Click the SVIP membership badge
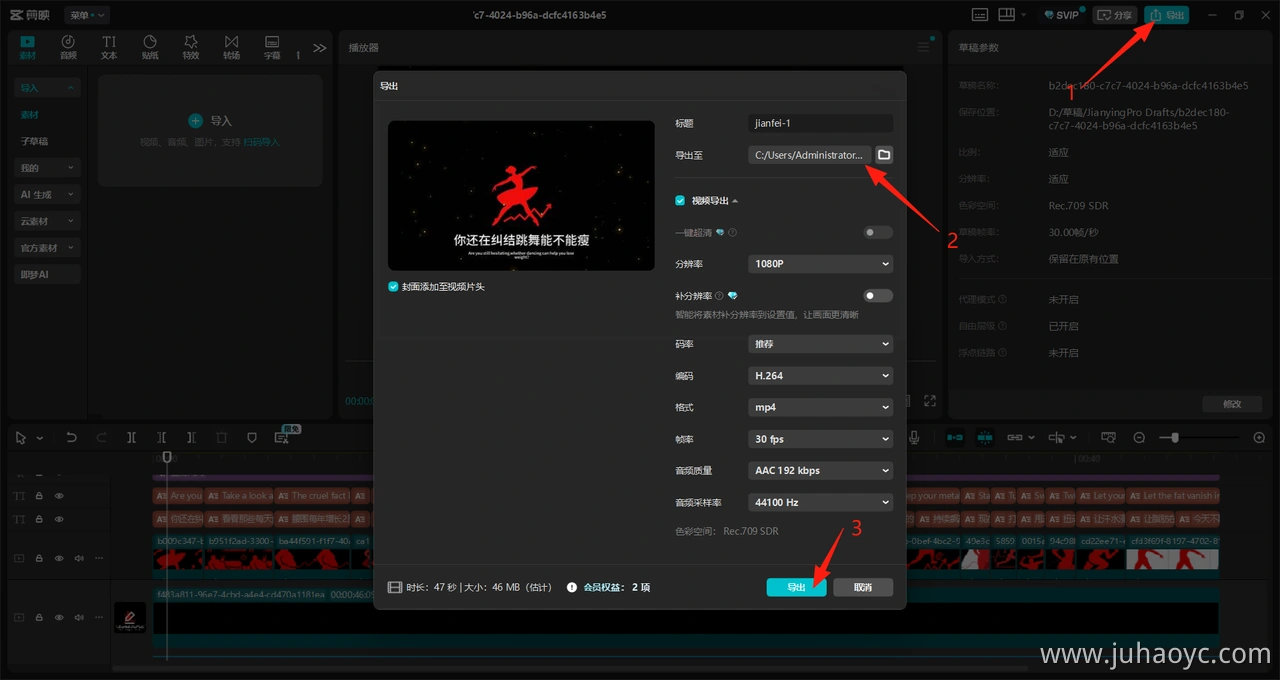The height and width of the screenshot is (680, 1280). click(1061, 15)
